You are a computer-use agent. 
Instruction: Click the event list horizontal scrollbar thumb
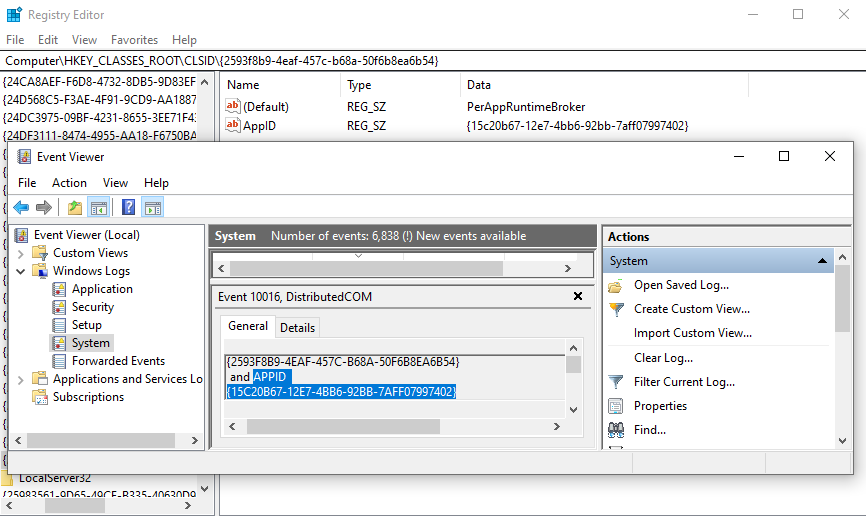click(x=366, y=268)
